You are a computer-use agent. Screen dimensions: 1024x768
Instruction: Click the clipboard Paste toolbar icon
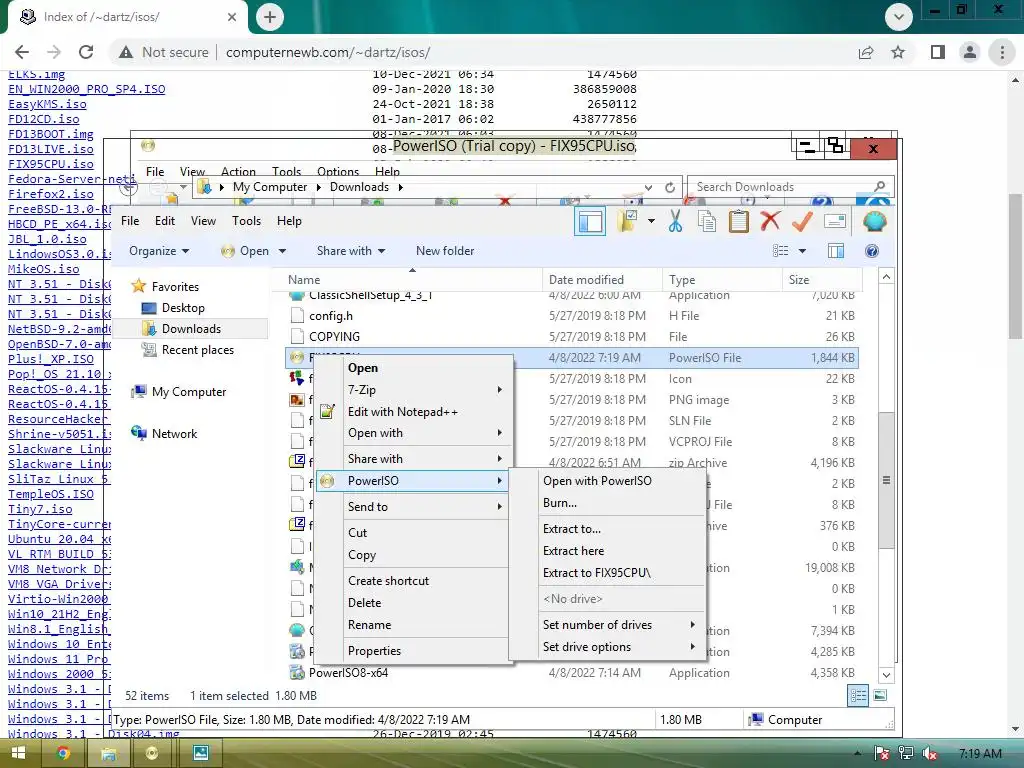tap(739, 221)
